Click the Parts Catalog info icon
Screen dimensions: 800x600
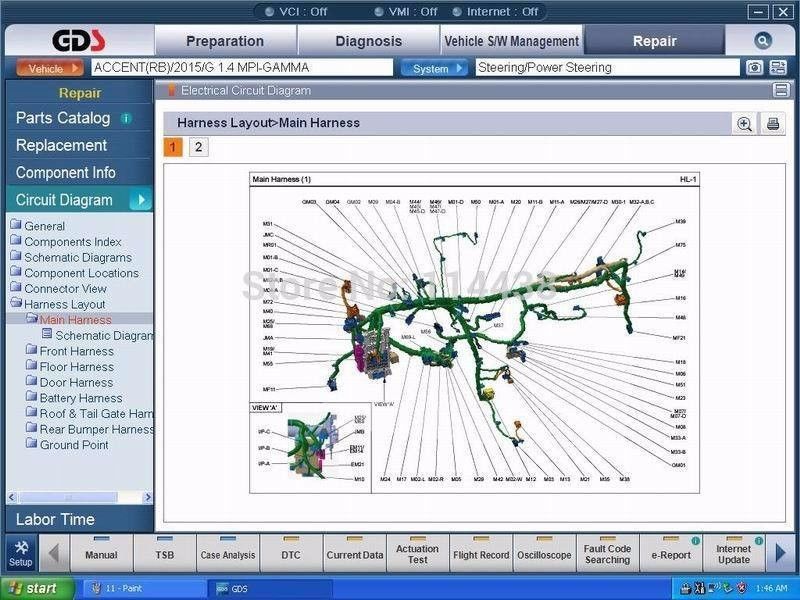click(x=126, y=118)
